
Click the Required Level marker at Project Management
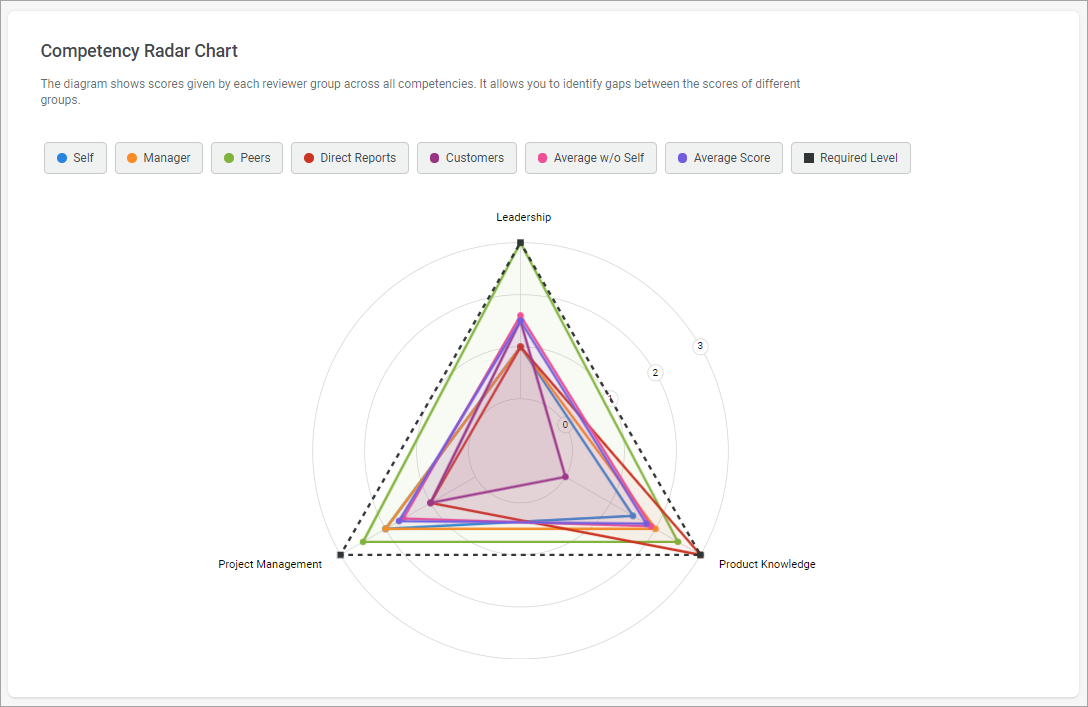click(x=341, y=555)
